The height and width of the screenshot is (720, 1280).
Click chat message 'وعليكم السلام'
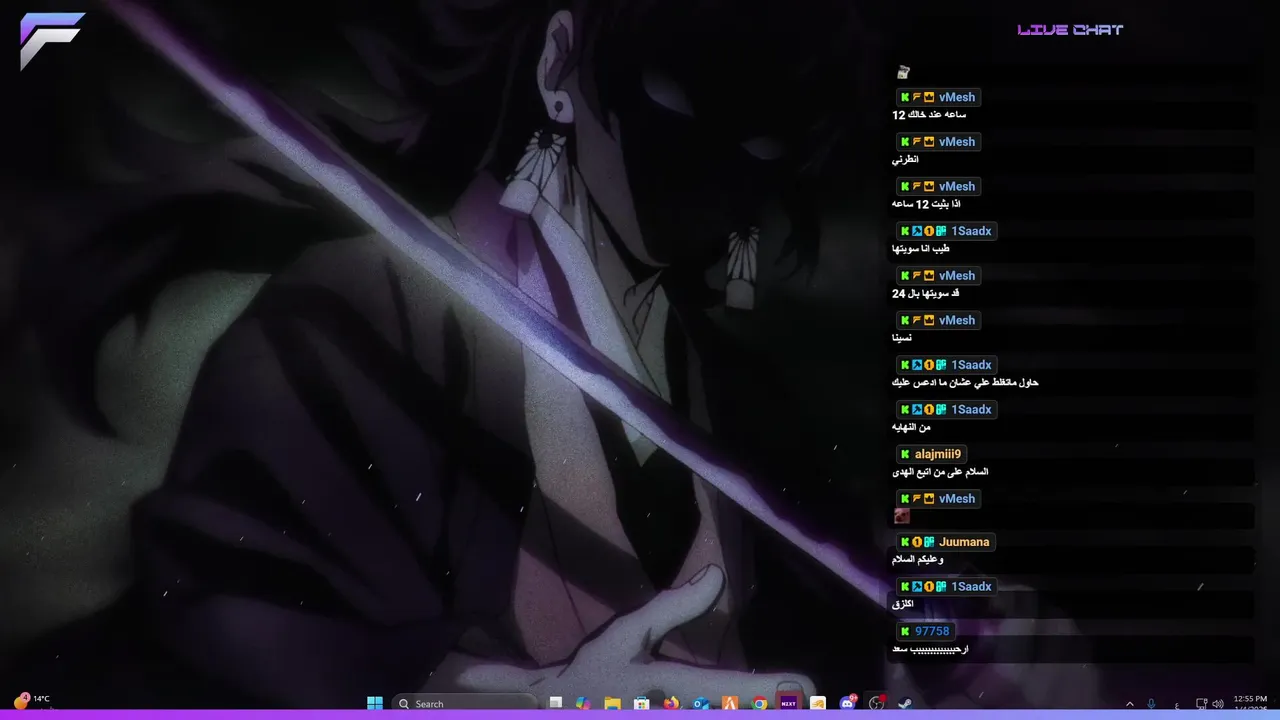pos(917,560)
